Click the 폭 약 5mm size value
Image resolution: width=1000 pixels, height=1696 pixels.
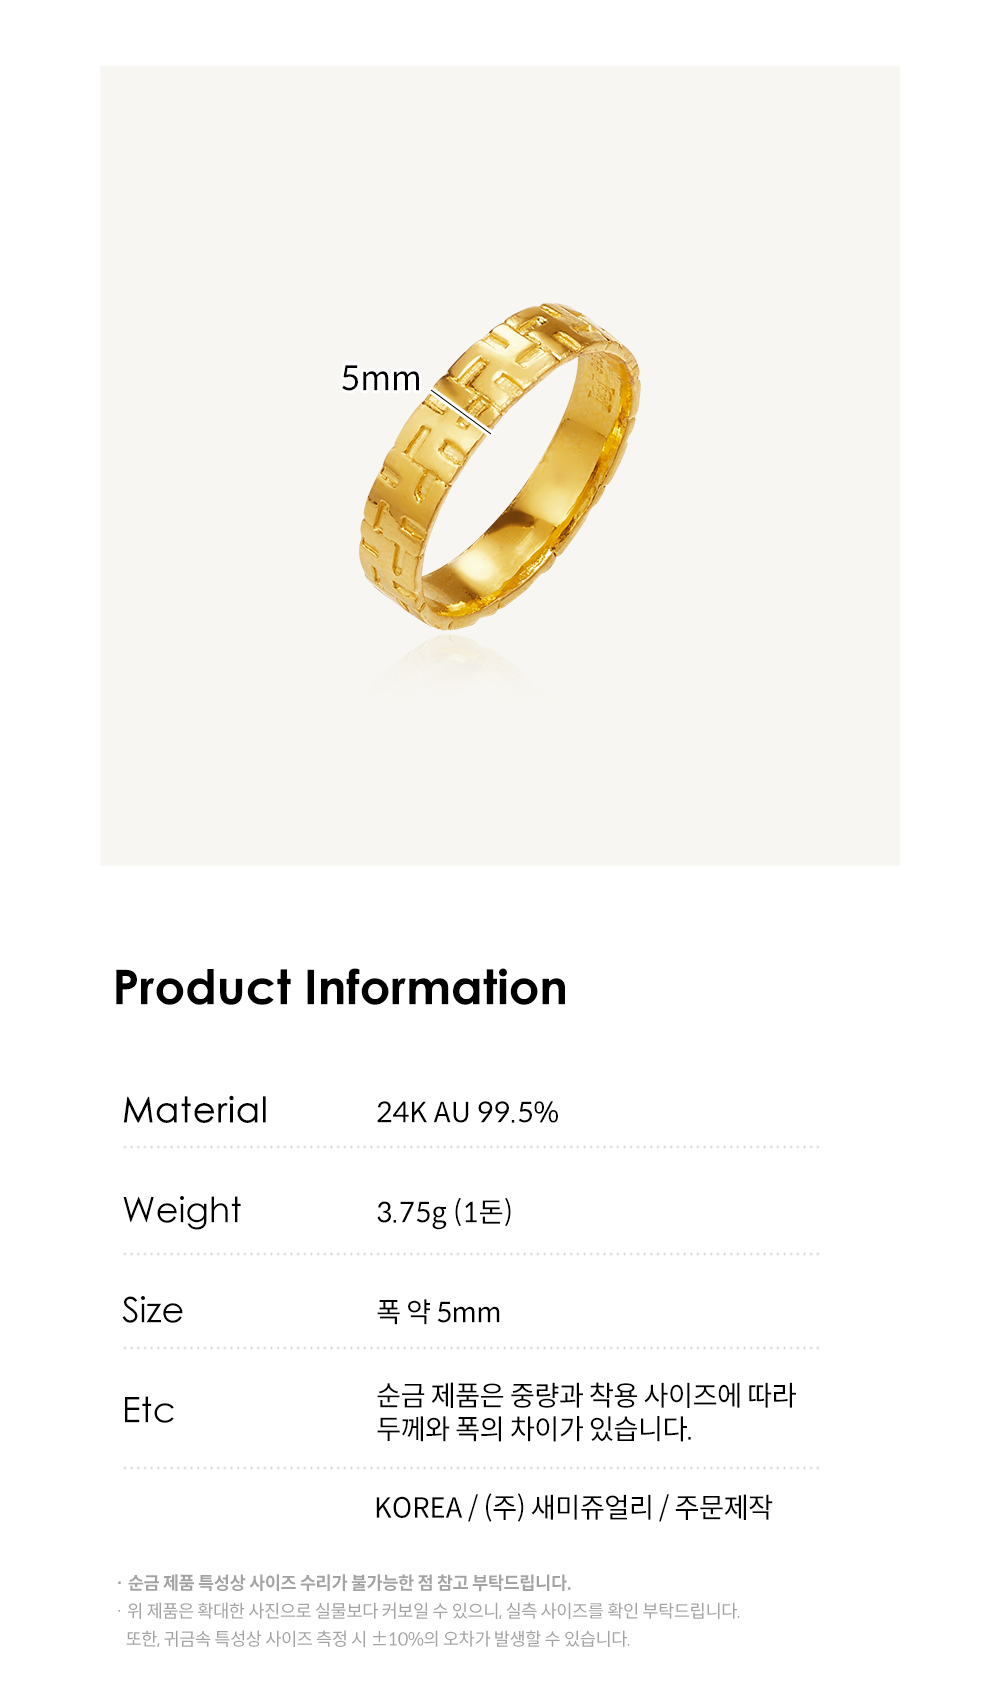438,1312
